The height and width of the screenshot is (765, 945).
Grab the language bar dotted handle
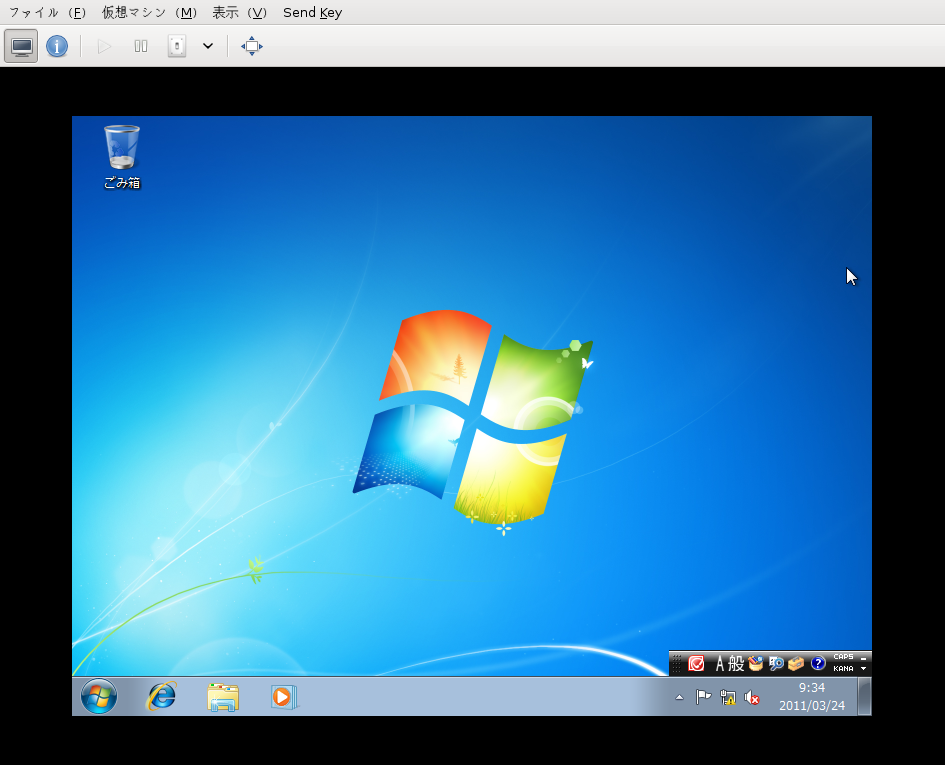676,664
